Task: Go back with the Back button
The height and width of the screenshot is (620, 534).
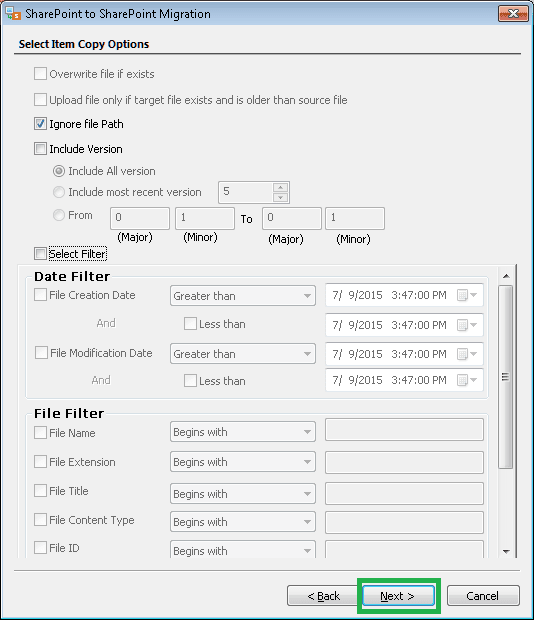Action: click(x=323, y=595)
